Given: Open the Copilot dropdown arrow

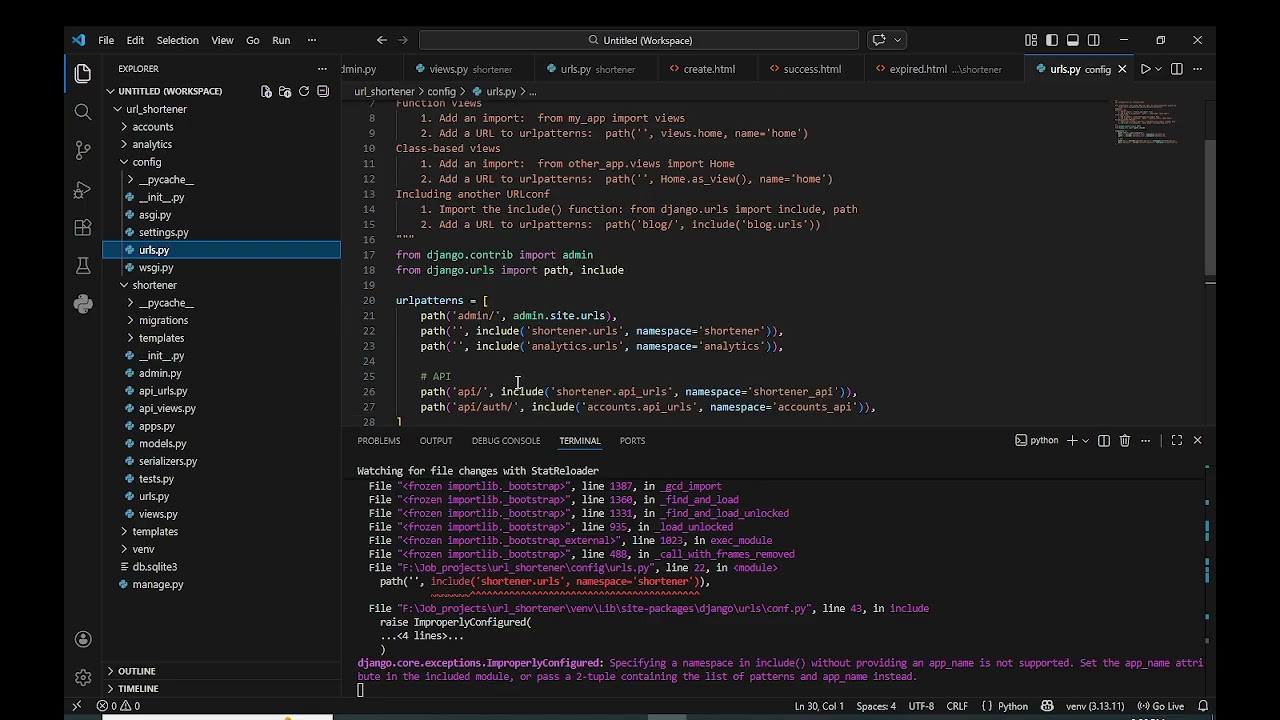Looking at the screenshot, I should 898,40.
